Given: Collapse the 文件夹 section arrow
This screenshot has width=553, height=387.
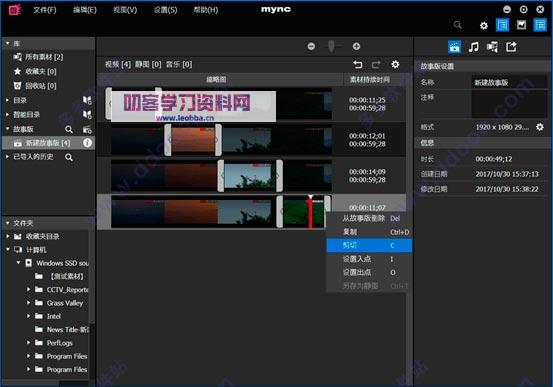Looking at the screenshot, I should [x=7, y=223].
